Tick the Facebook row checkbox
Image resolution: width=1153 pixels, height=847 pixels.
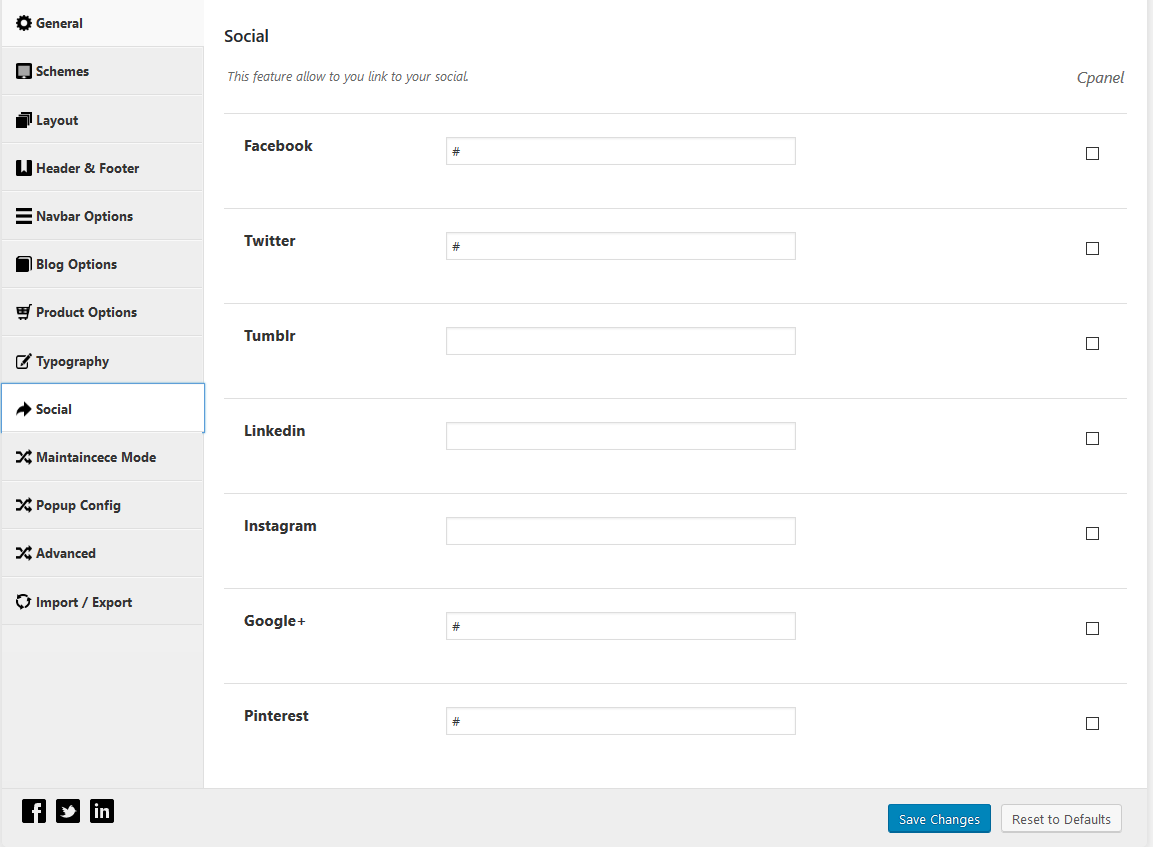tap(1093, 154)
